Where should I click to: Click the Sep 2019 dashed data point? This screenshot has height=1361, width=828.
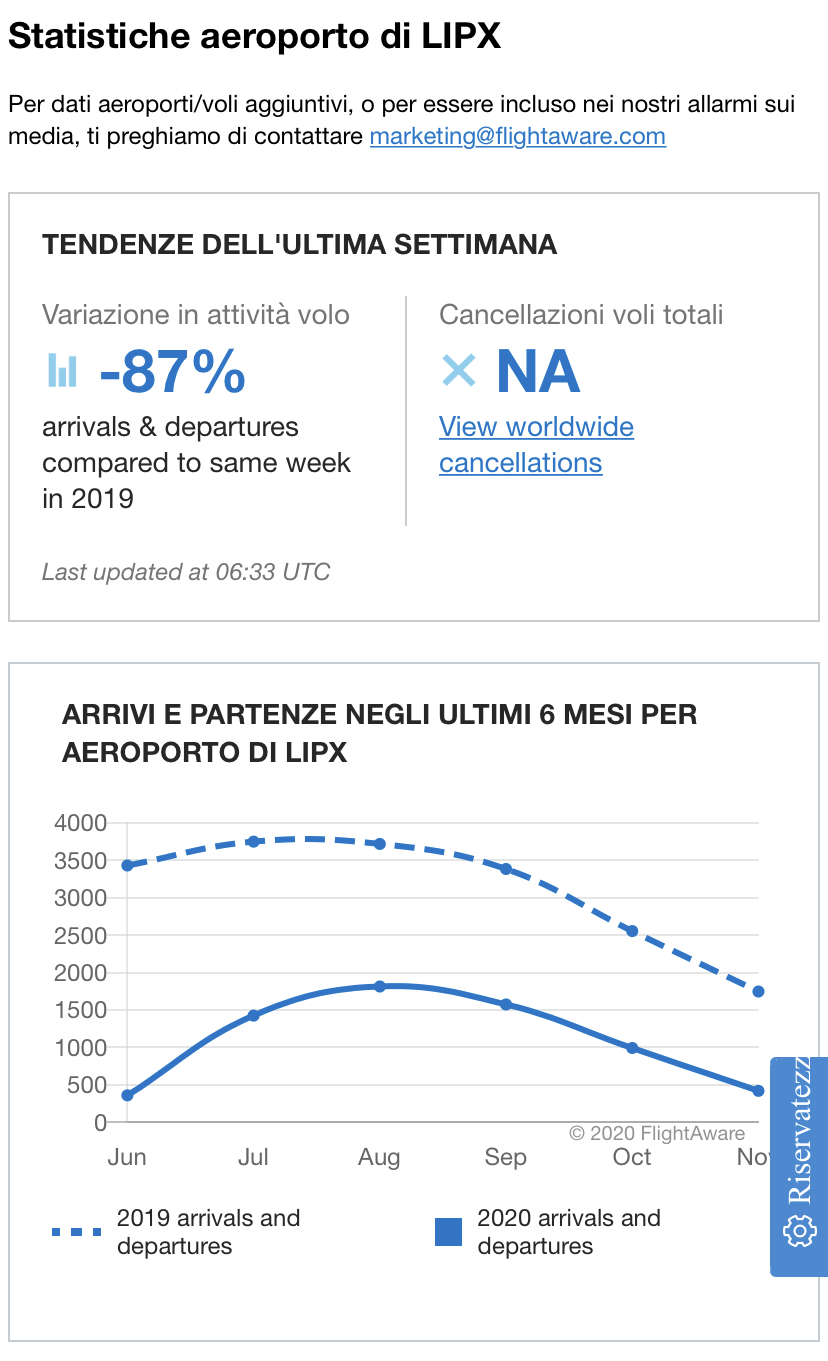[x=506, y=869]
